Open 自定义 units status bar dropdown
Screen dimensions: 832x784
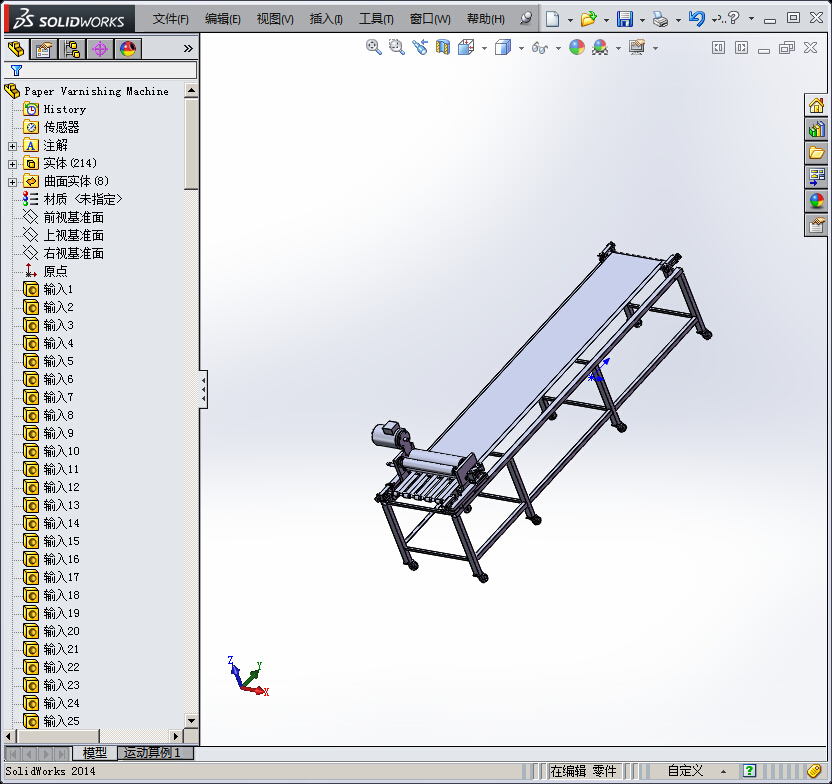pos(697,771)
